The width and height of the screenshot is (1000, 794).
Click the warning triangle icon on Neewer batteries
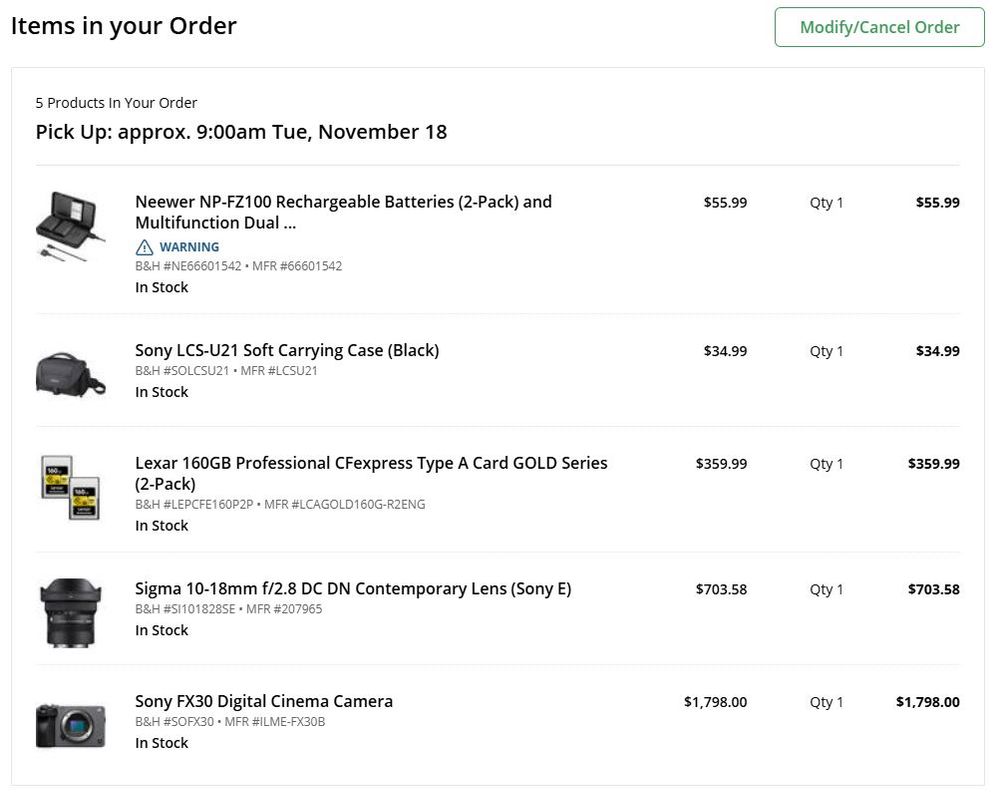143,246
